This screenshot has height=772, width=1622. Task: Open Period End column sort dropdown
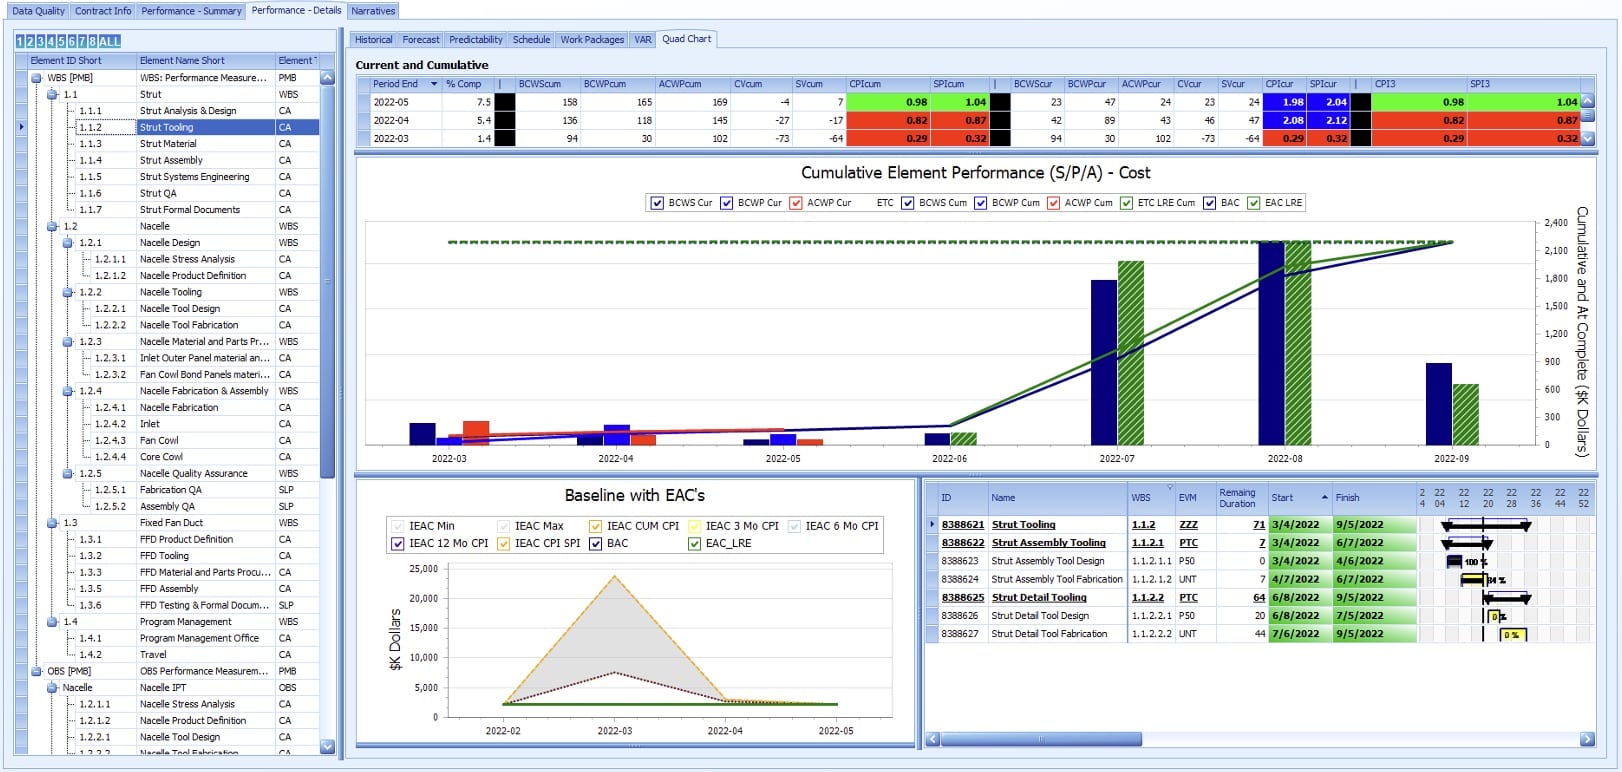pyautogui.click(x=434, y=84)
